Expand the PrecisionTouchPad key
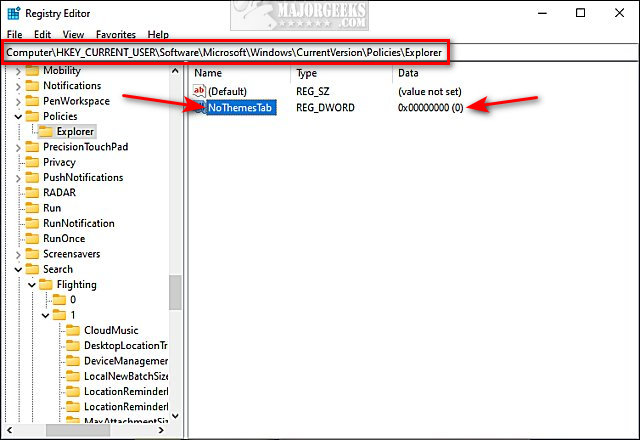 (x=18, y=147)
